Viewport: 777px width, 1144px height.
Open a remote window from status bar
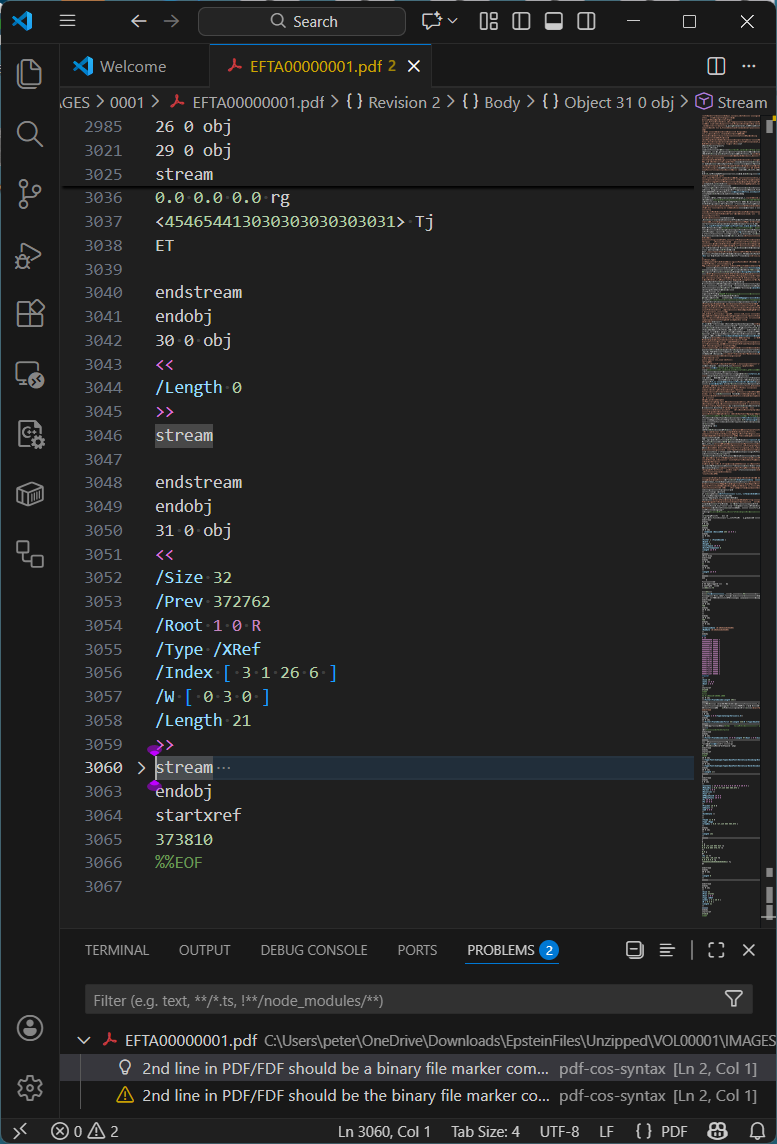click(x=20, y=1131)
